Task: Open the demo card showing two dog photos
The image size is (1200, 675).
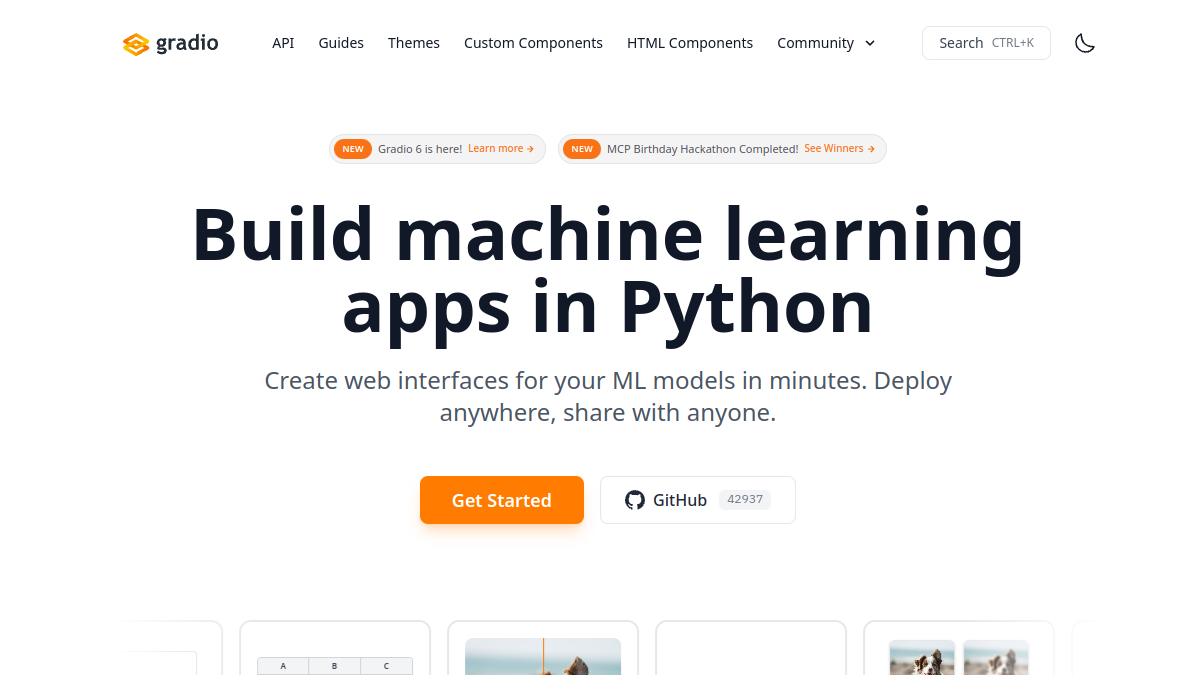Action: pos(959,648)
